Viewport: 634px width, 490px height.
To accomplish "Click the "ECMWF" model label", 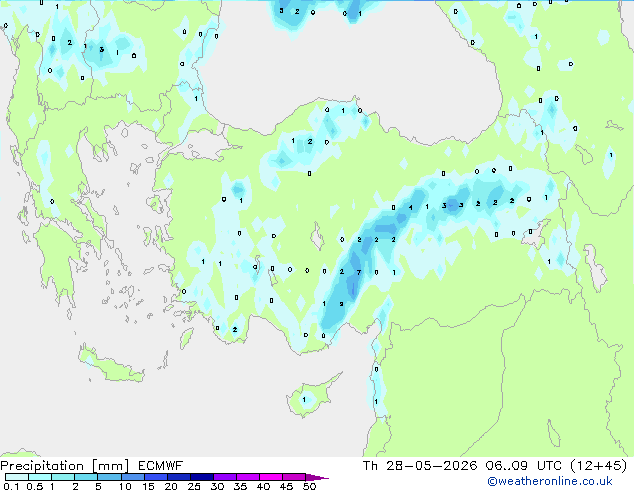I will click(x=161, y=466).
